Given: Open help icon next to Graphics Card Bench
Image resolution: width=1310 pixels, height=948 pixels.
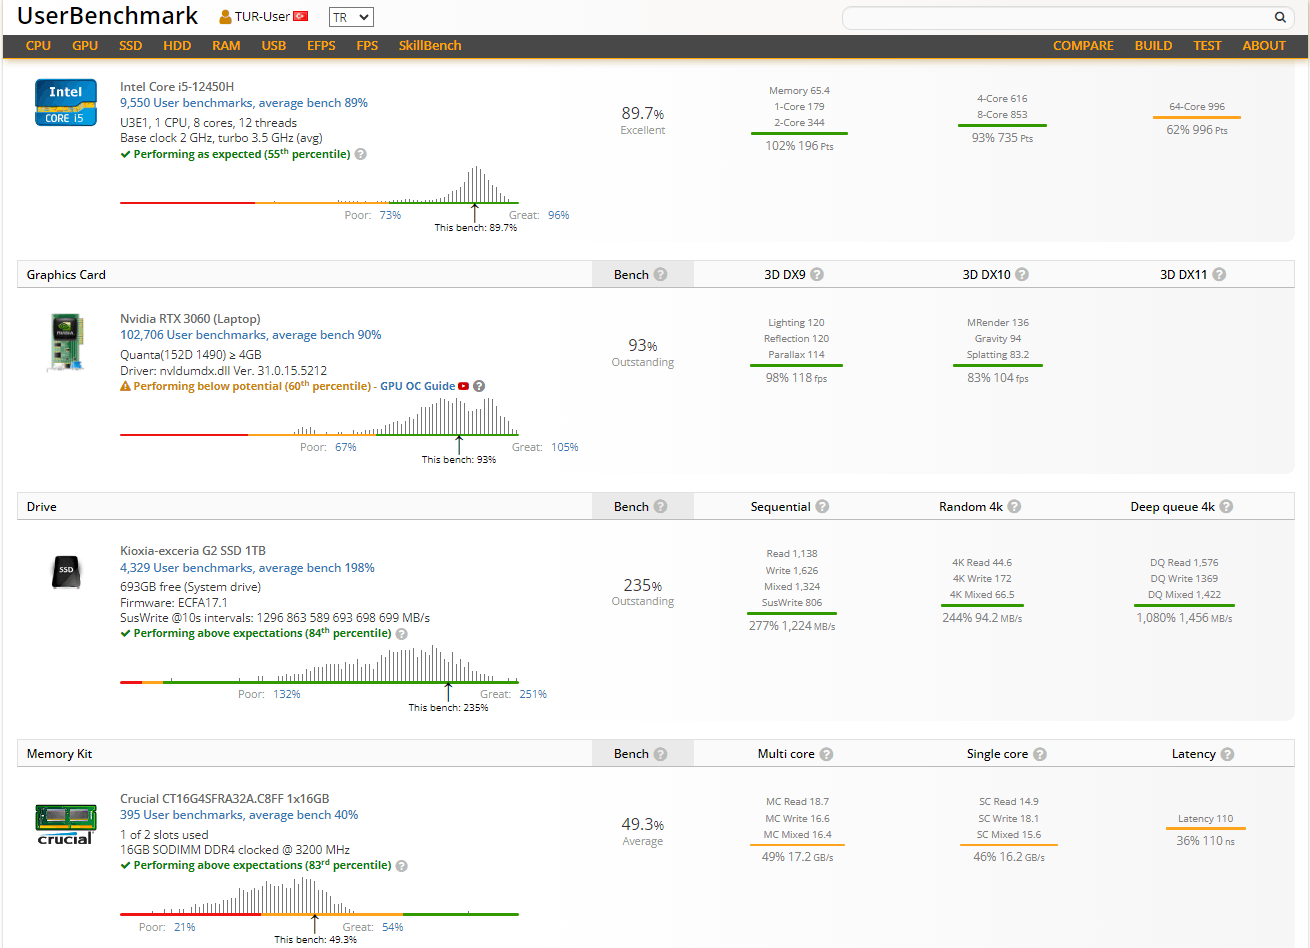Looking at the screenshot, I should coord(660,274).
